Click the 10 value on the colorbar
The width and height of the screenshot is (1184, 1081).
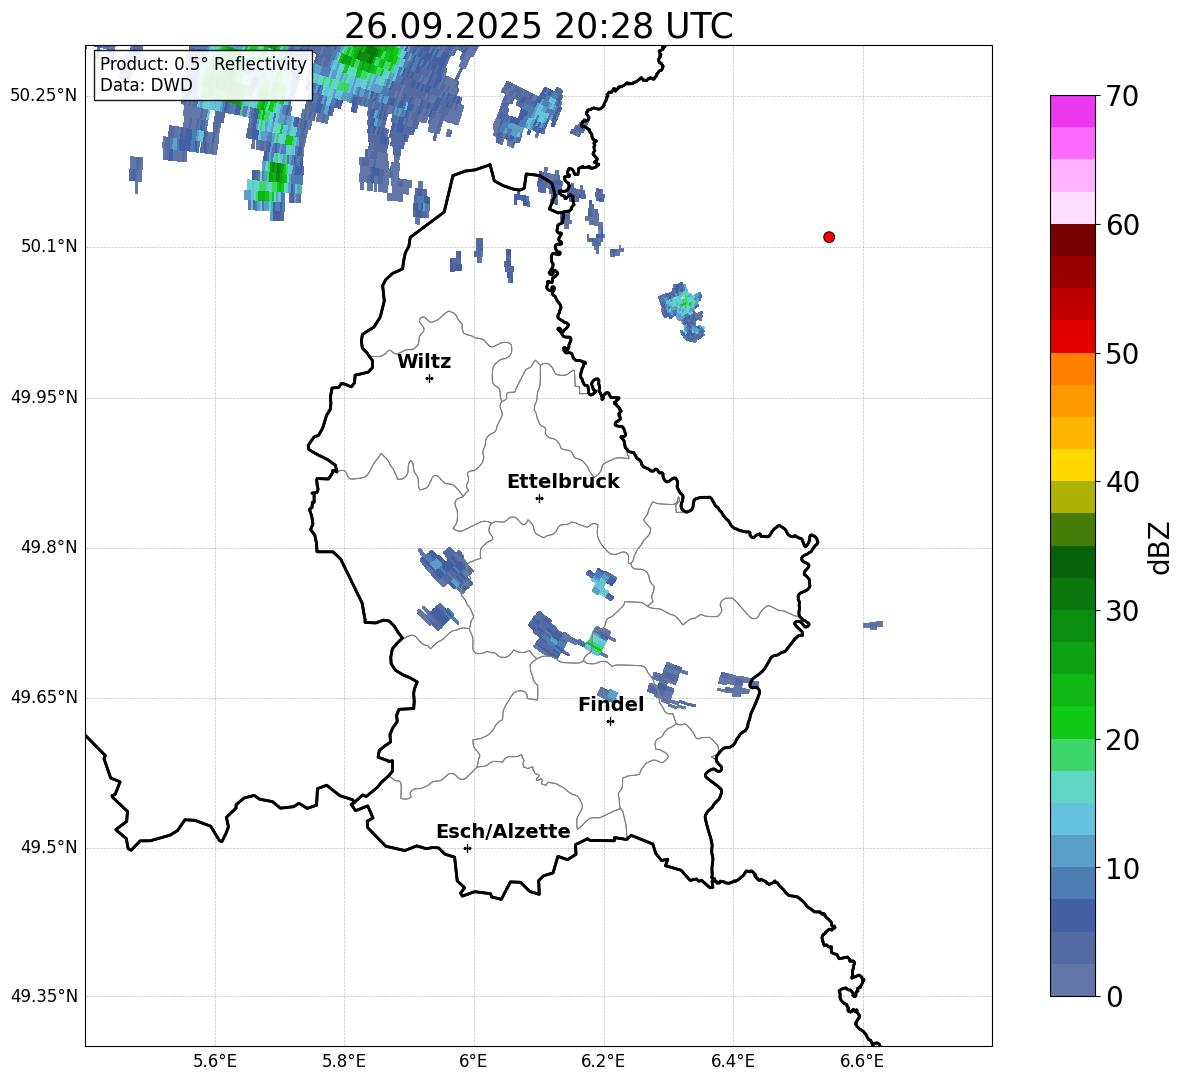(x=1122, y=868)
